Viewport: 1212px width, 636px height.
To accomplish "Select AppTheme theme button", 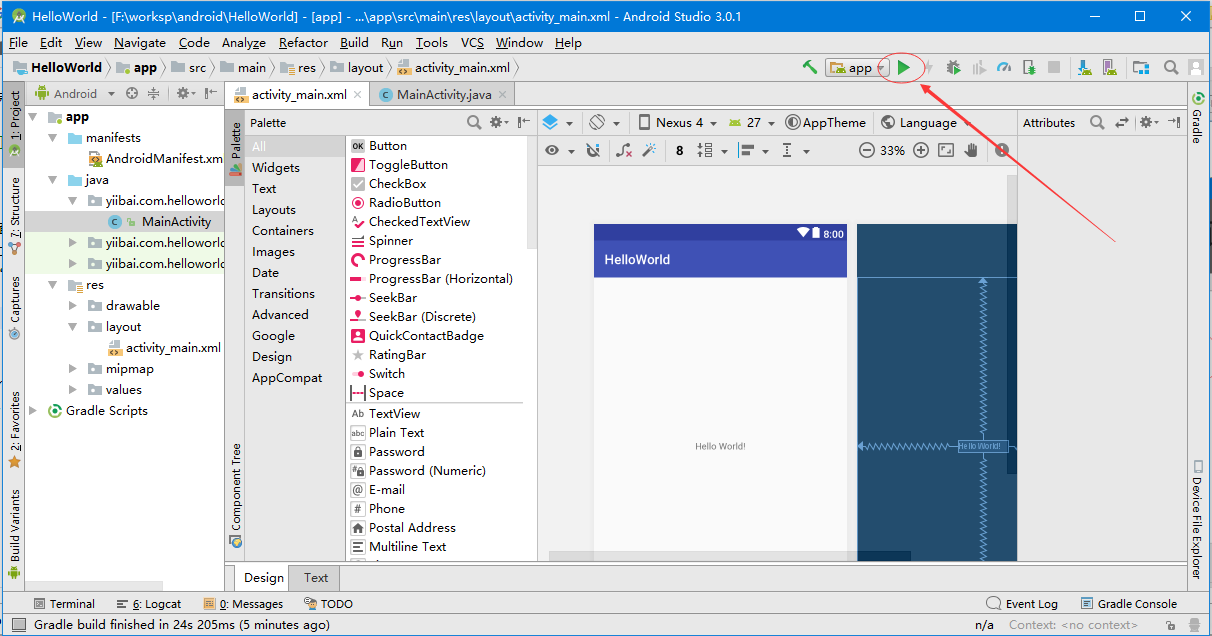I will click(826, 122).
